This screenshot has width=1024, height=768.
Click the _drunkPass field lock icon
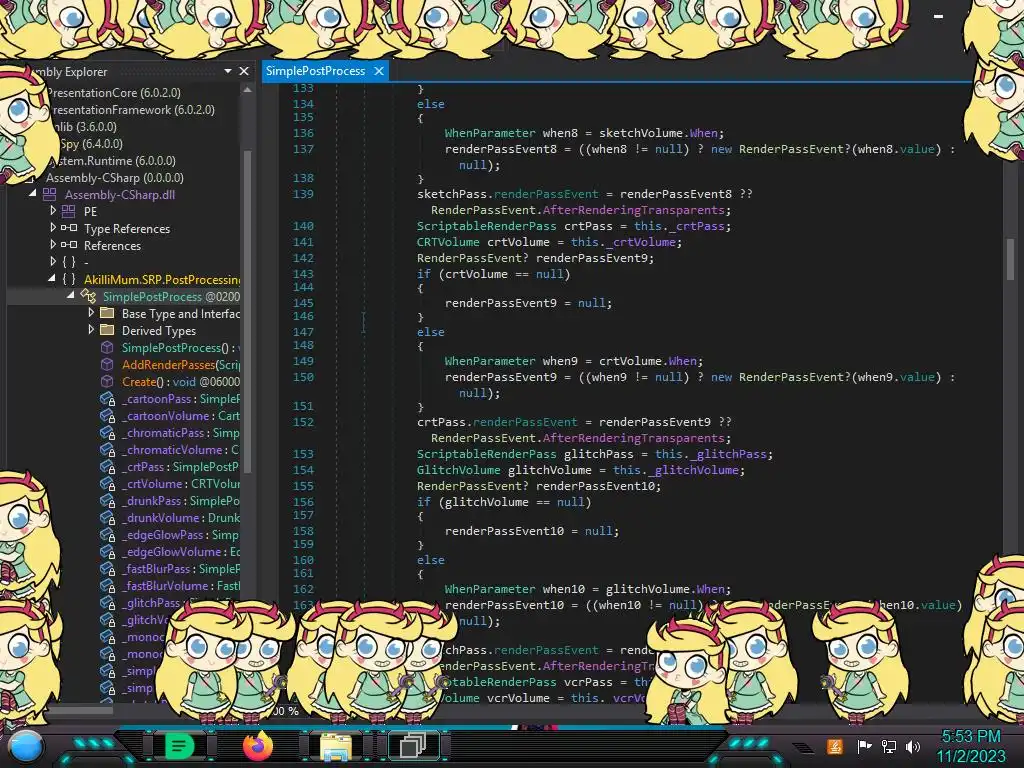coord(108,501)
